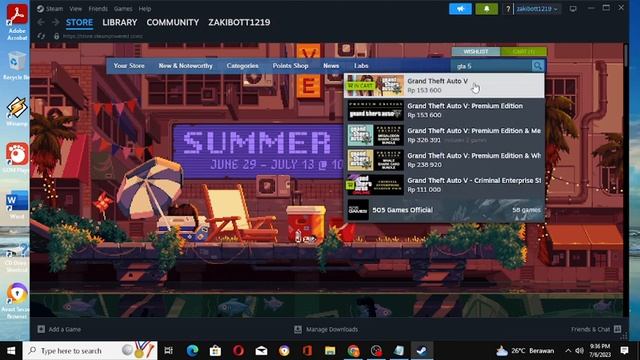Open the ZAKIBOTT1219 profile tab
The width and height of the screenshot is (640, 360).
[239, 22]
